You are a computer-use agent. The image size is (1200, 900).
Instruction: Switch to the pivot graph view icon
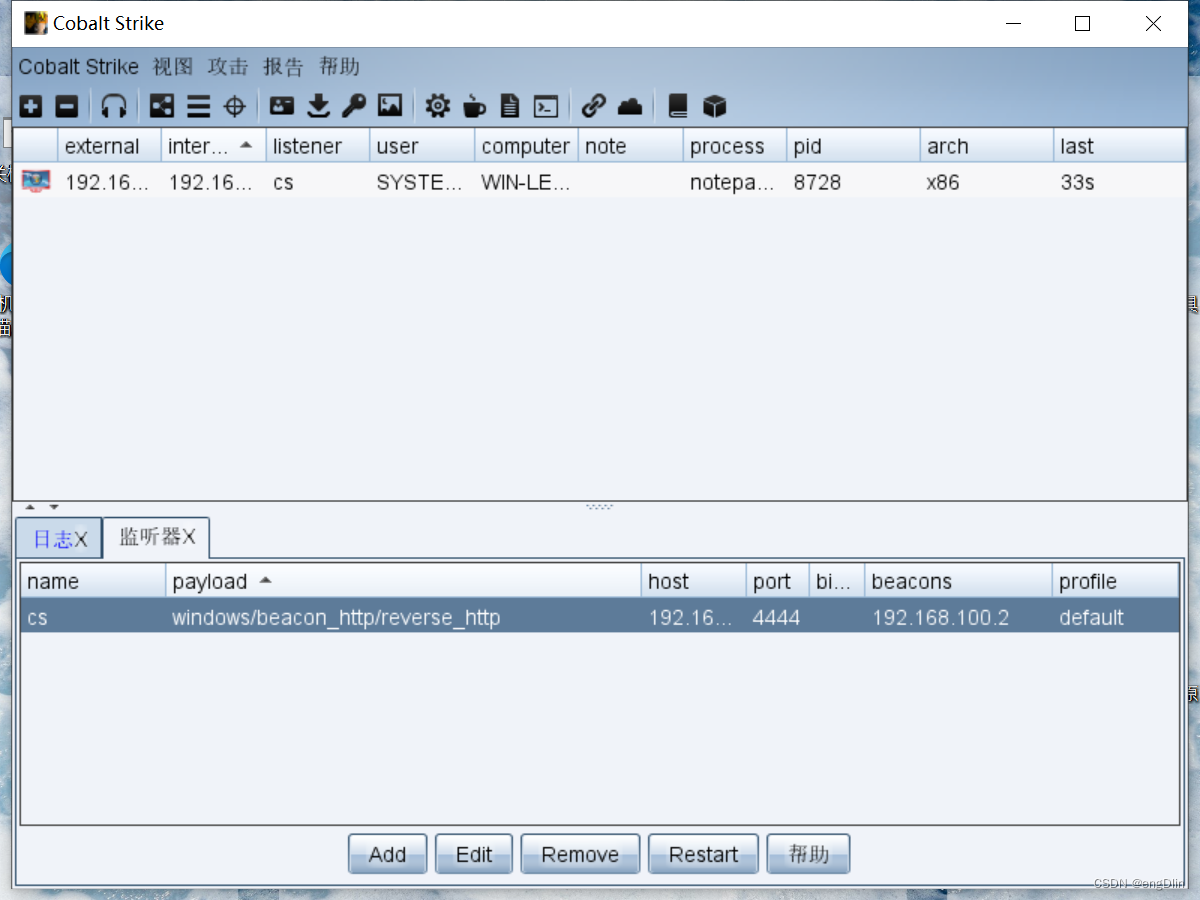[x=162, y=105]
